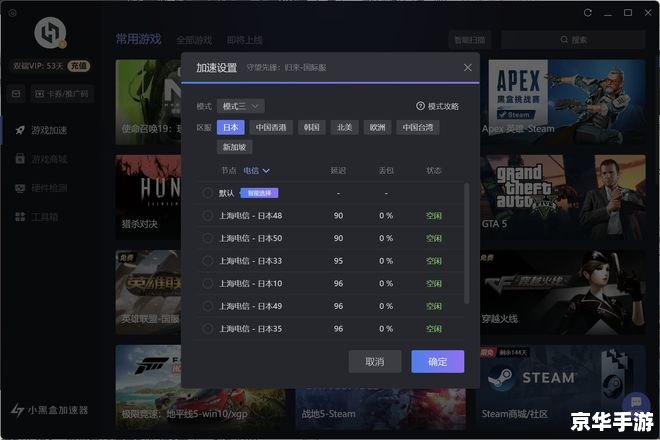Select the 韩国 region server
This screenshot has height=440, width=660.
click(311, 127)
